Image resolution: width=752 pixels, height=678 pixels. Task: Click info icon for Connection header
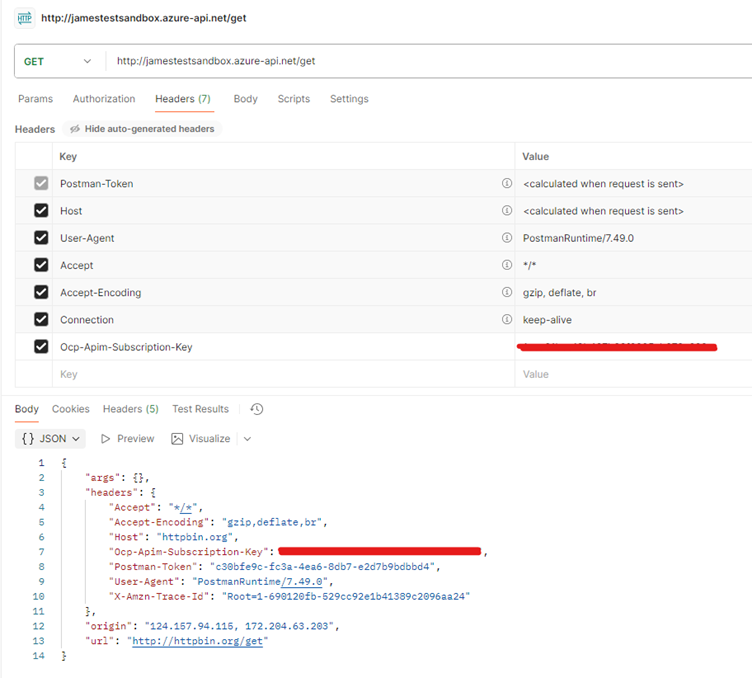coord(507,319)
